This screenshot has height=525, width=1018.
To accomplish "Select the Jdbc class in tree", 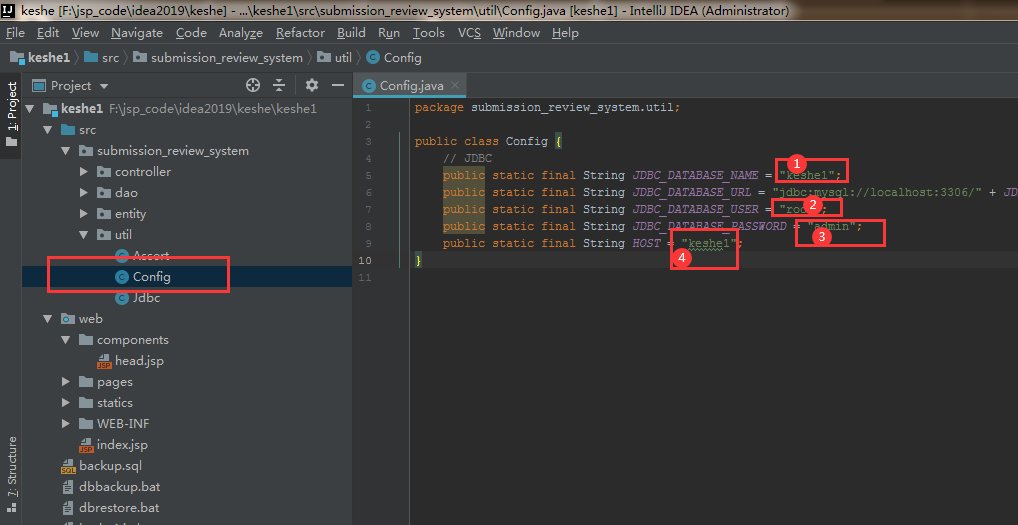I will click(x=137, y=298).
